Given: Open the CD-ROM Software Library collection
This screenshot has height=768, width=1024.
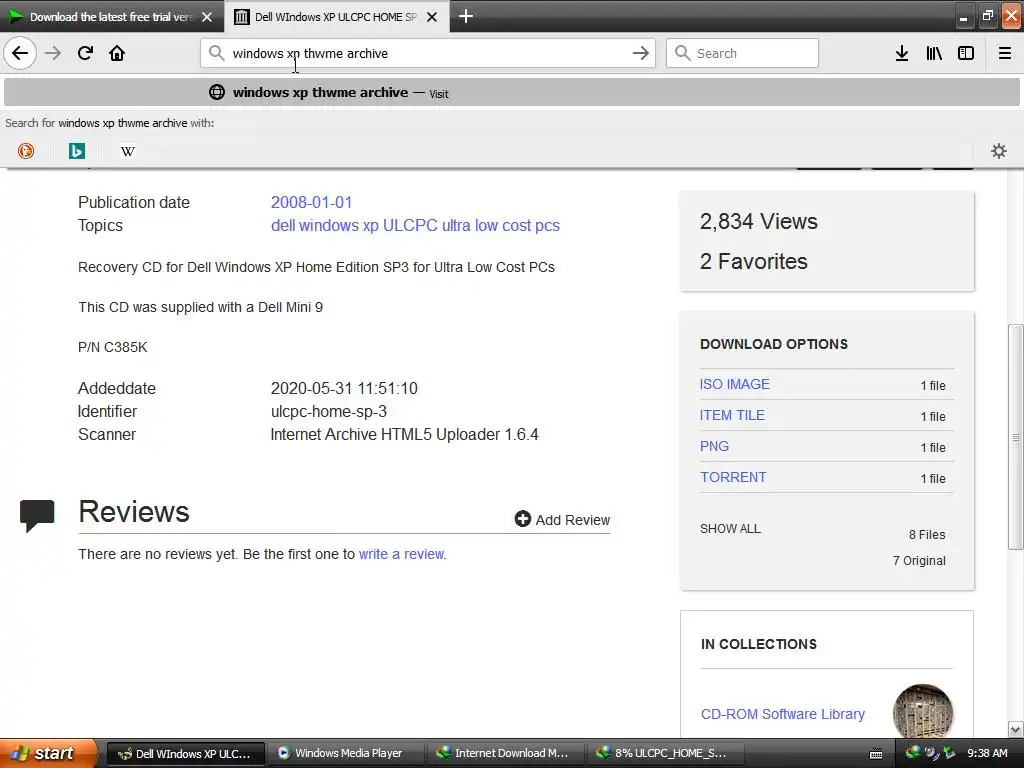Looking at the screenshot, I should click(783, 714).
